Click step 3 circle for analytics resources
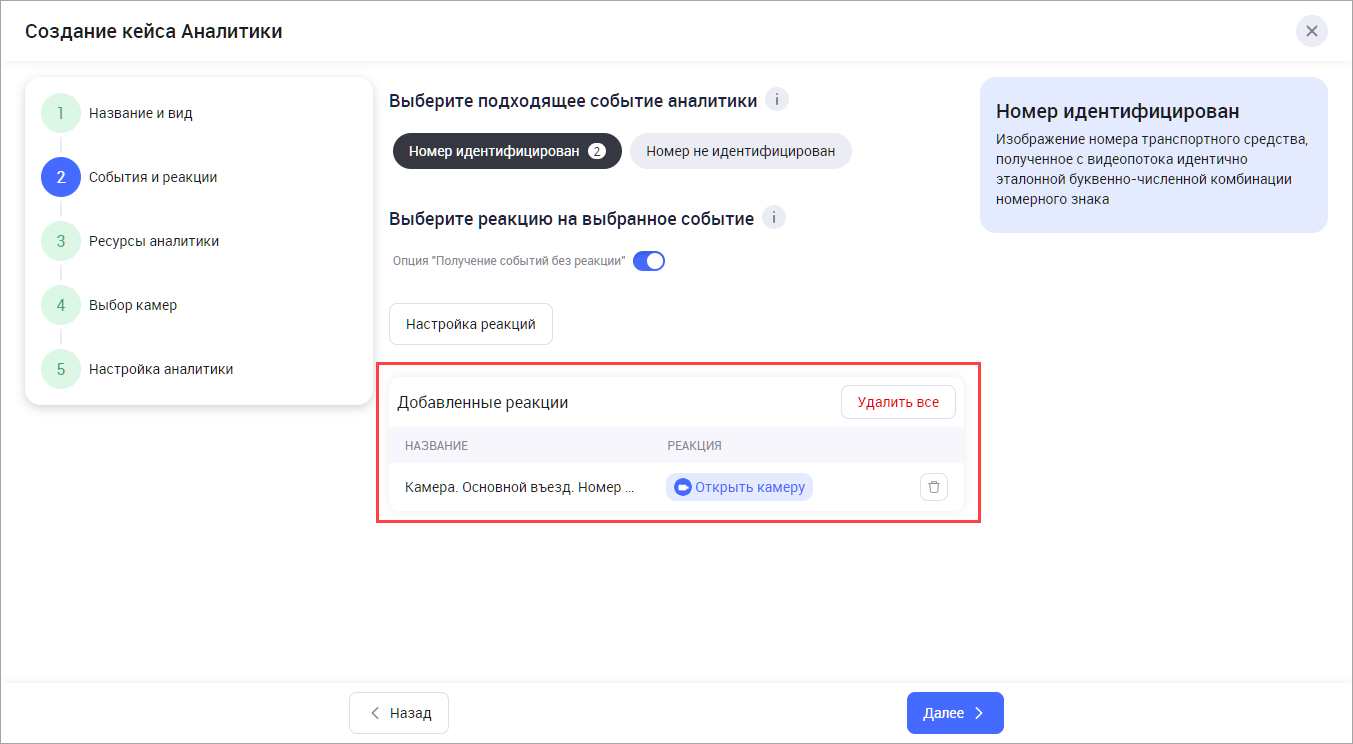Image resolution: width=1353 pixels, height=744 pixels. click(x=60, y=241)
